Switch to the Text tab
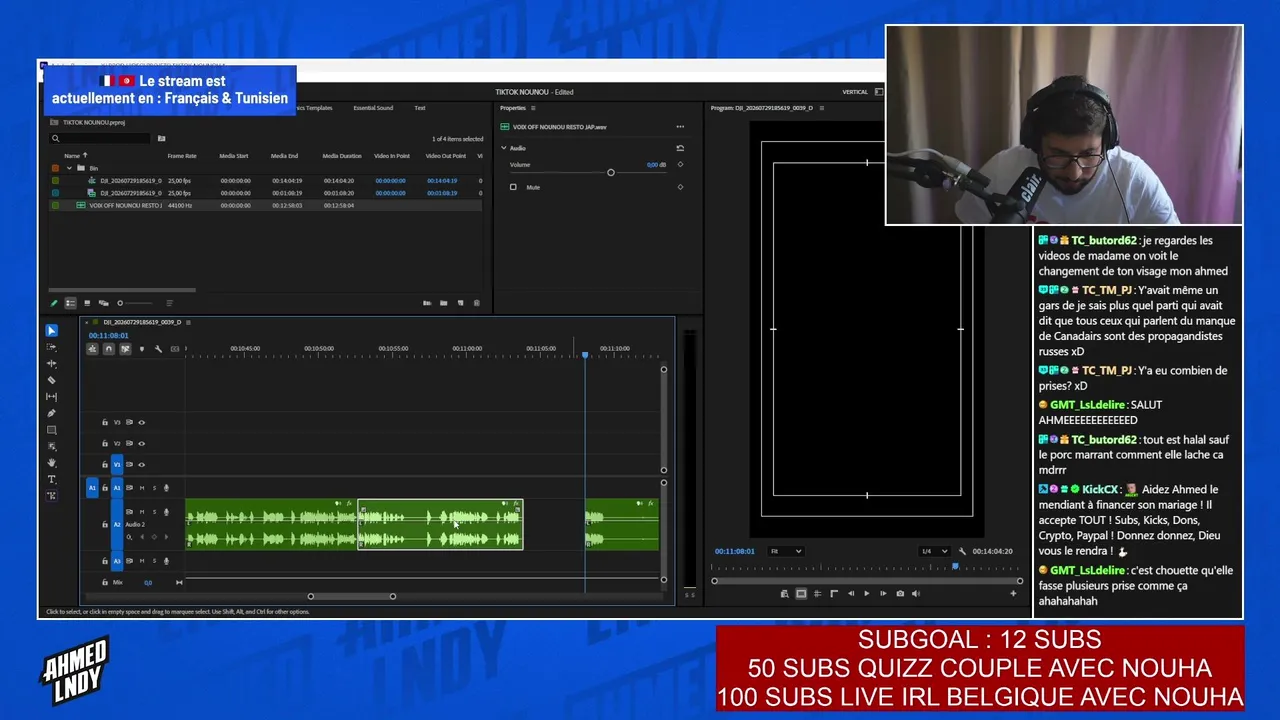 [420, 108]
